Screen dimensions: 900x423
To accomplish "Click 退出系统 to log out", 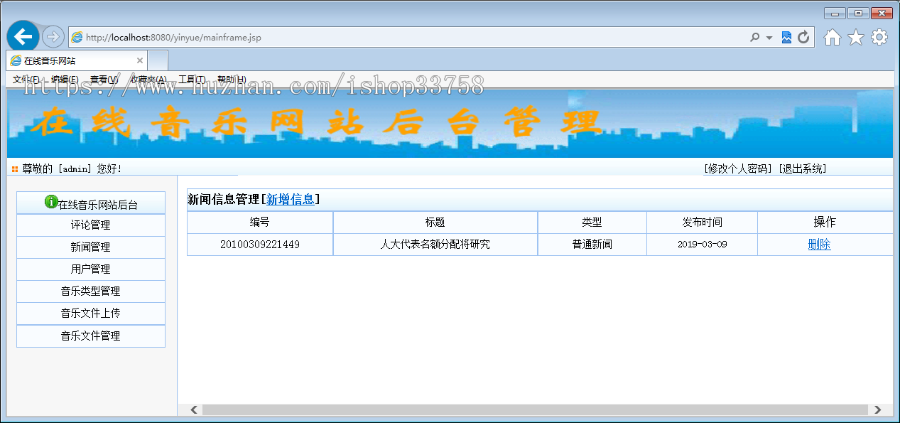I will tap(802, 169).
